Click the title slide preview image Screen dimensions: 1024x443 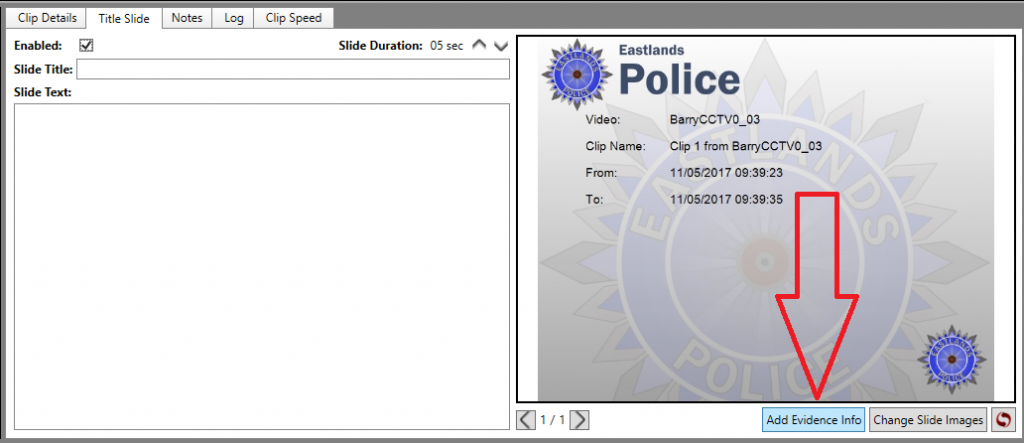[765, 219]
